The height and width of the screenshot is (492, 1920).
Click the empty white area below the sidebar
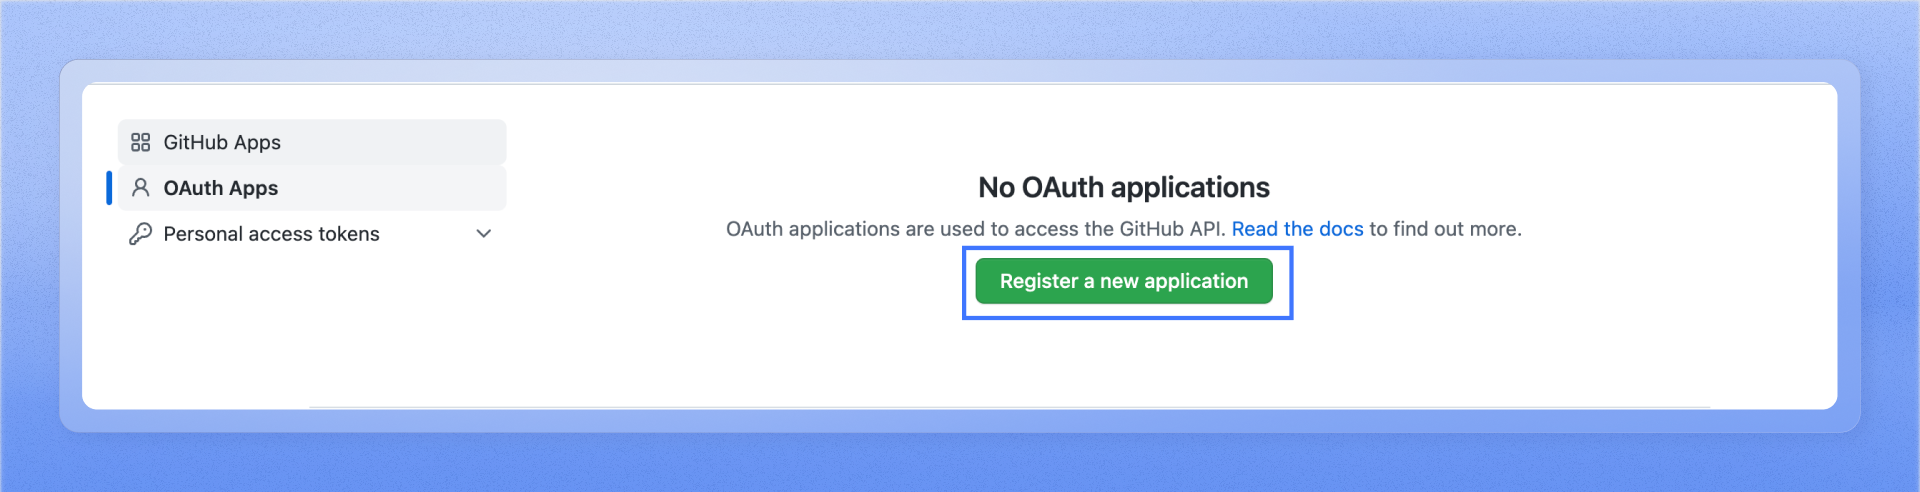[x=300, y=330]
